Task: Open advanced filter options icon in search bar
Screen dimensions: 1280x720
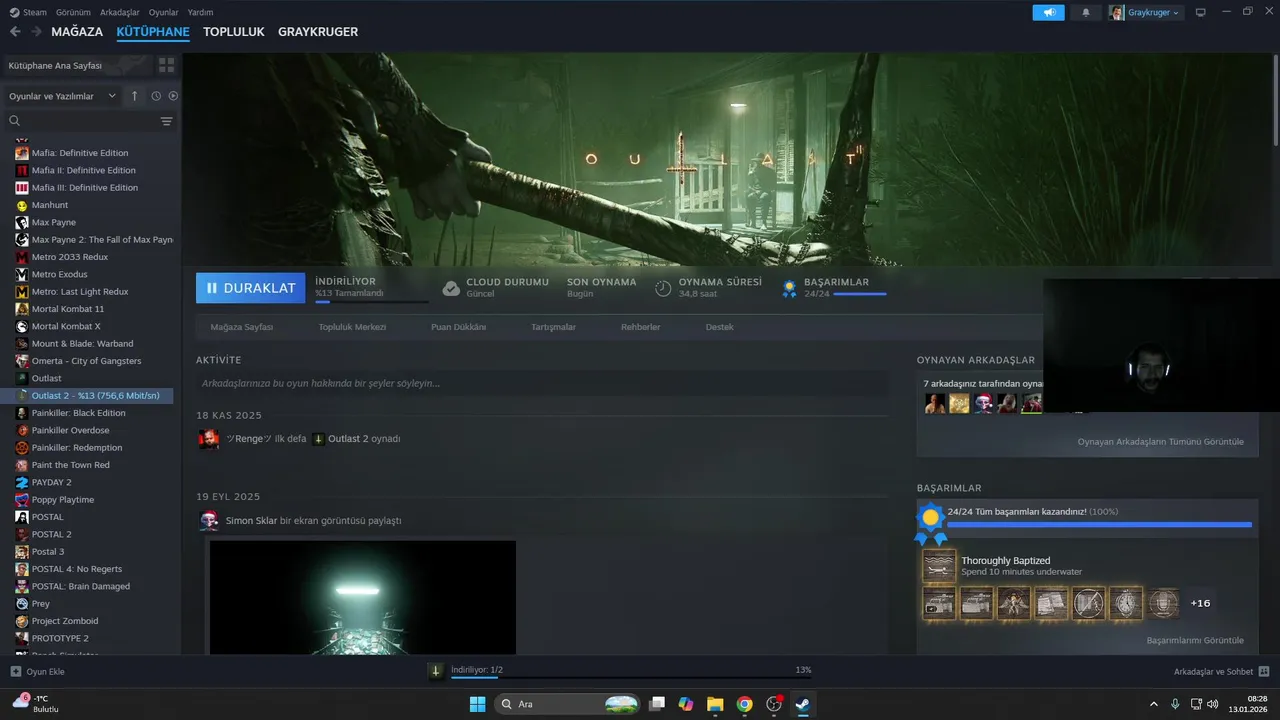Action: 167,121
